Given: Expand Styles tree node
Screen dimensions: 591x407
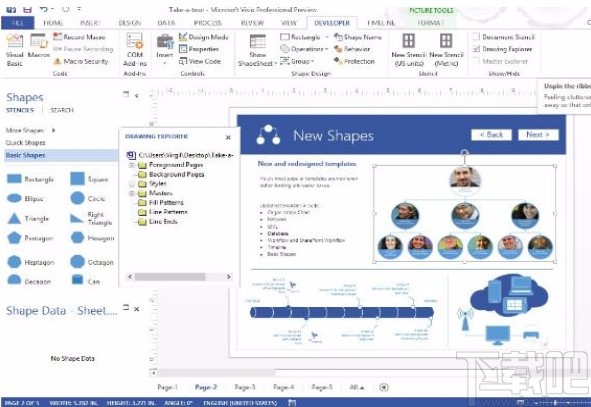Looking at the screenshot, I should point(132,184).
